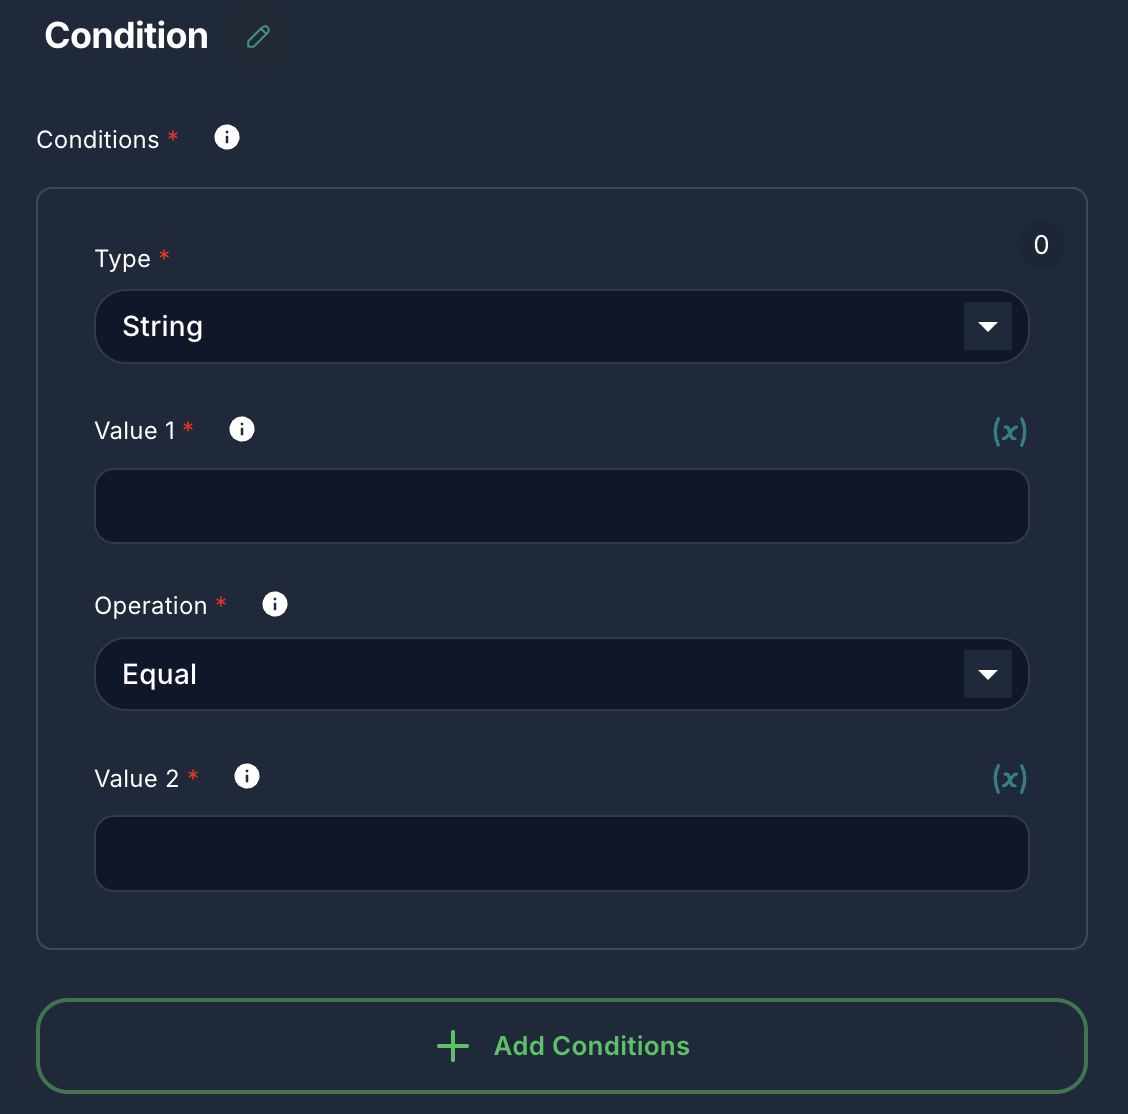The width and height of the screenshot is (1128, 1114).
Task: Enable expression mode (x) for Value 1
Action: (x=1009, y=431)
